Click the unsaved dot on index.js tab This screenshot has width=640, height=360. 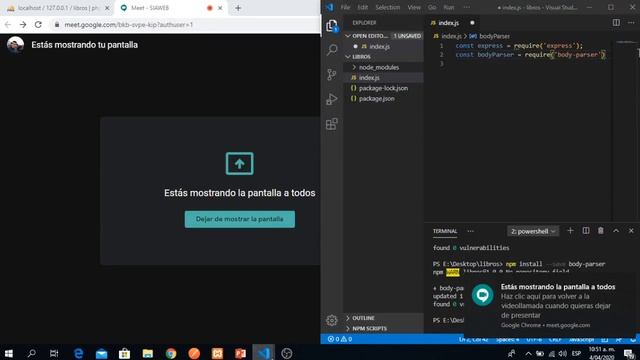[x=472, y=23]
